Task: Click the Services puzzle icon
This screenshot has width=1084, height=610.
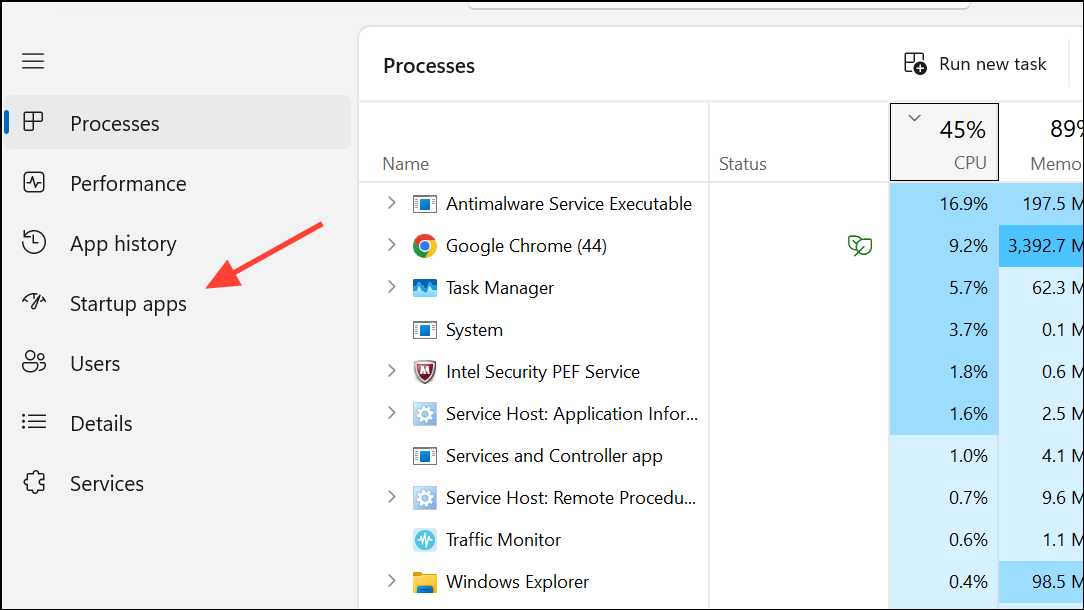Action: click(x=33, y=482)
